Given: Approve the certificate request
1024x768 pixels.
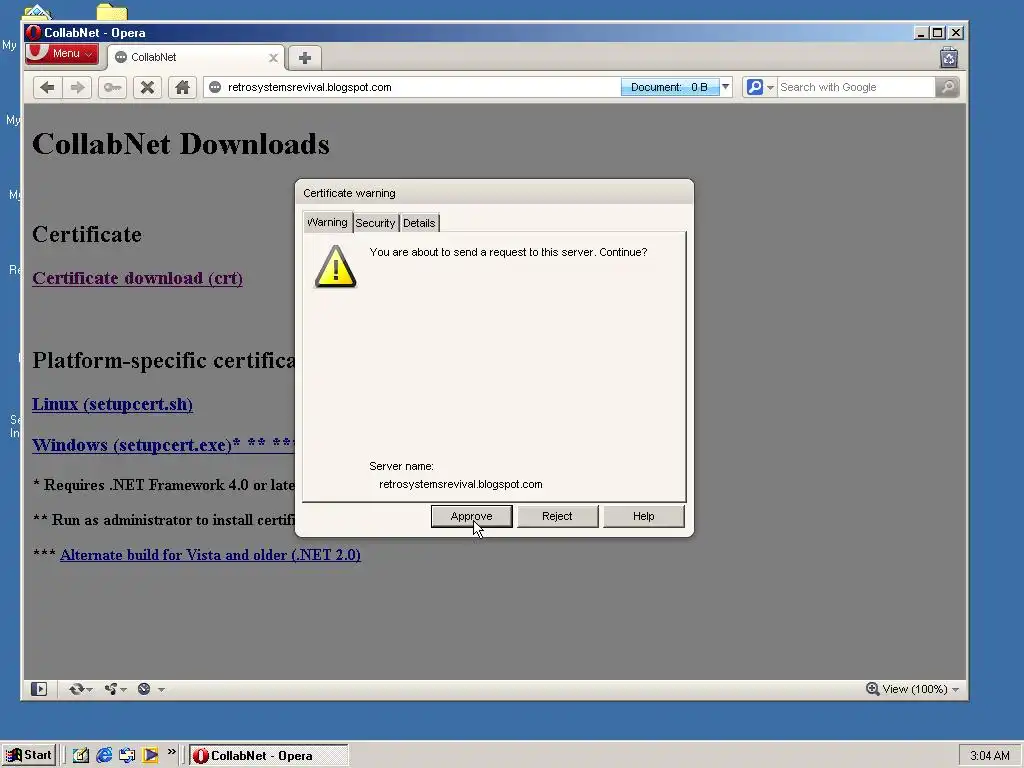Looking at the screenshot, I should click(472, 516).
